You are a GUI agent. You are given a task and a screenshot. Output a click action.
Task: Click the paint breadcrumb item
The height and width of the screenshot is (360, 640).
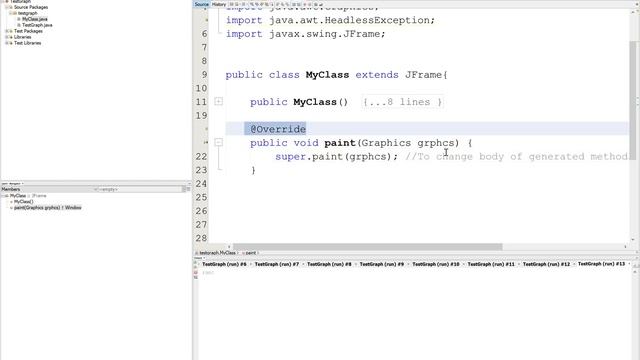coord(250,253)
